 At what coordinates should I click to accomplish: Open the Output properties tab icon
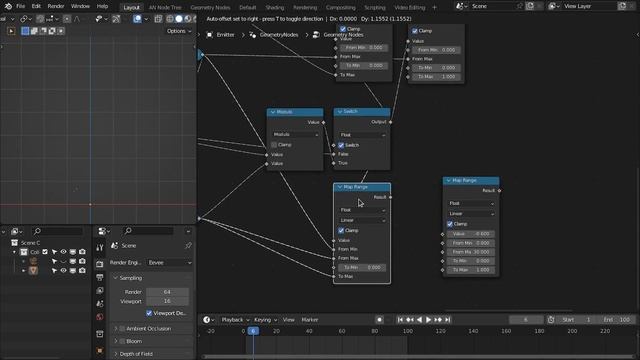coord(100,278)
